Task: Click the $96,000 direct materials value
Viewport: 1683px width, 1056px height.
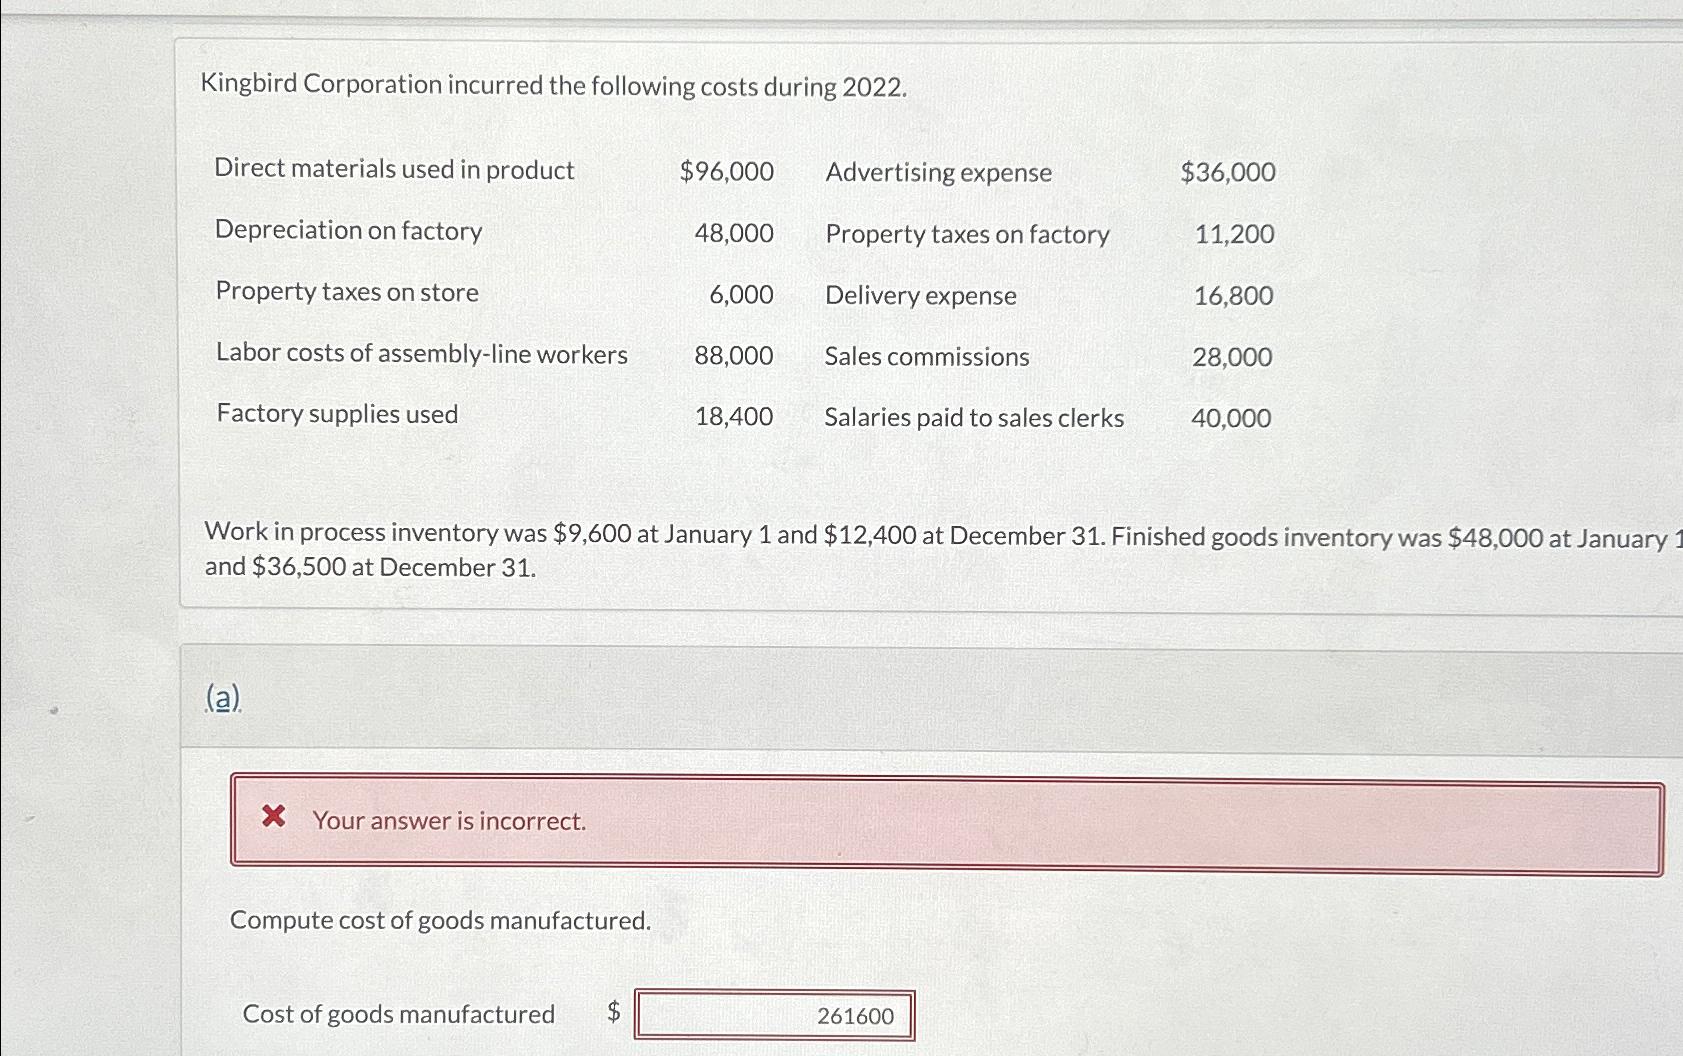Action: point(726,171)
